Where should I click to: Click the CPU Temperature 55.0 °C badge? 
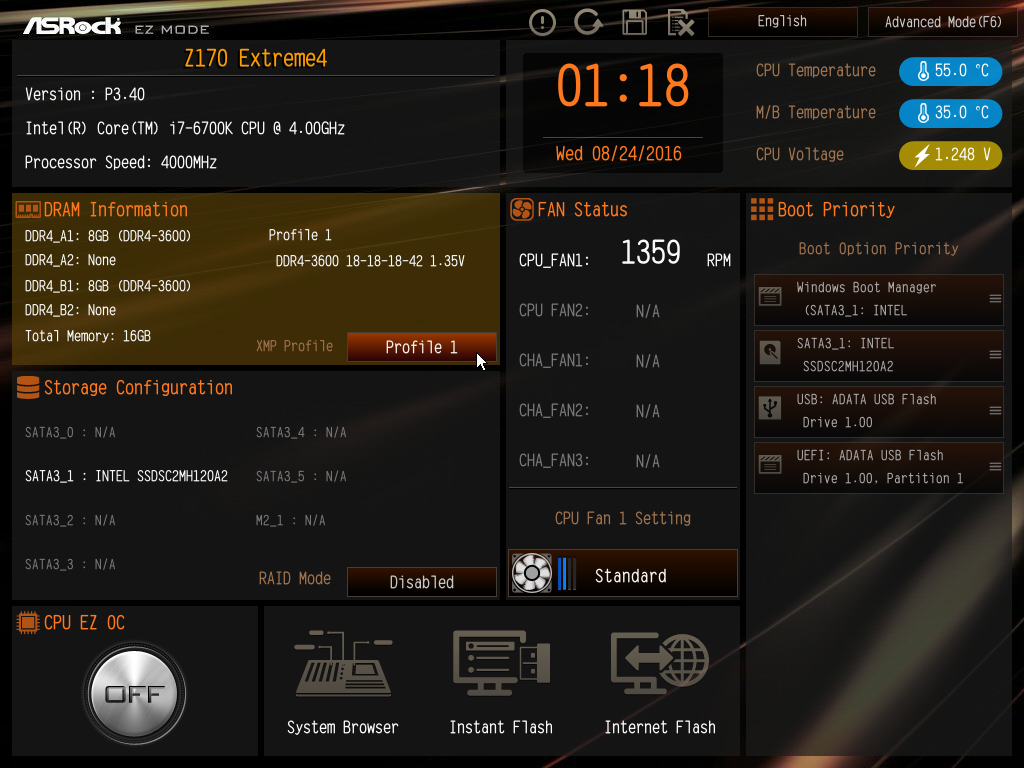coord(950,71)
